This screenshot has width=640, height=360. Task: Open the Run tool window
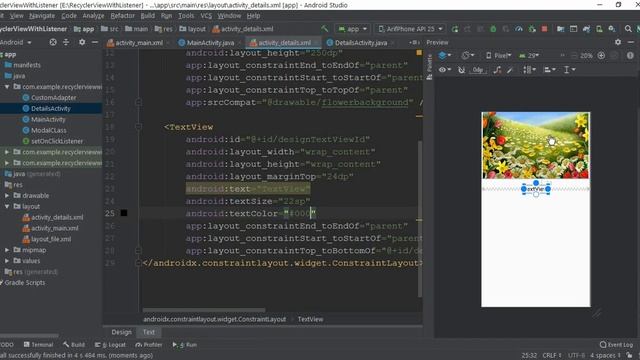pyautogui.click(x=184, y=344)
